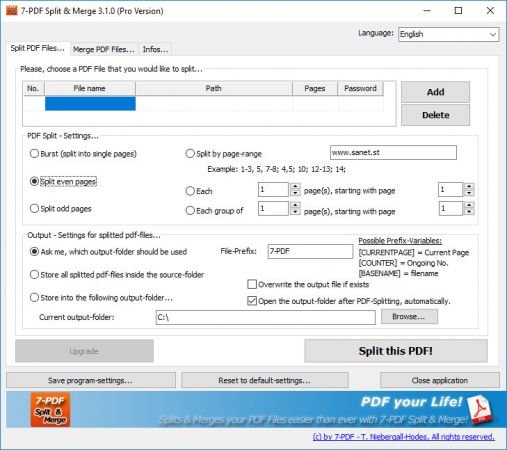The image size is (507, 450).
Task: Click the Each pages number field
Action: pyautogui.click(x=273, y=190)
